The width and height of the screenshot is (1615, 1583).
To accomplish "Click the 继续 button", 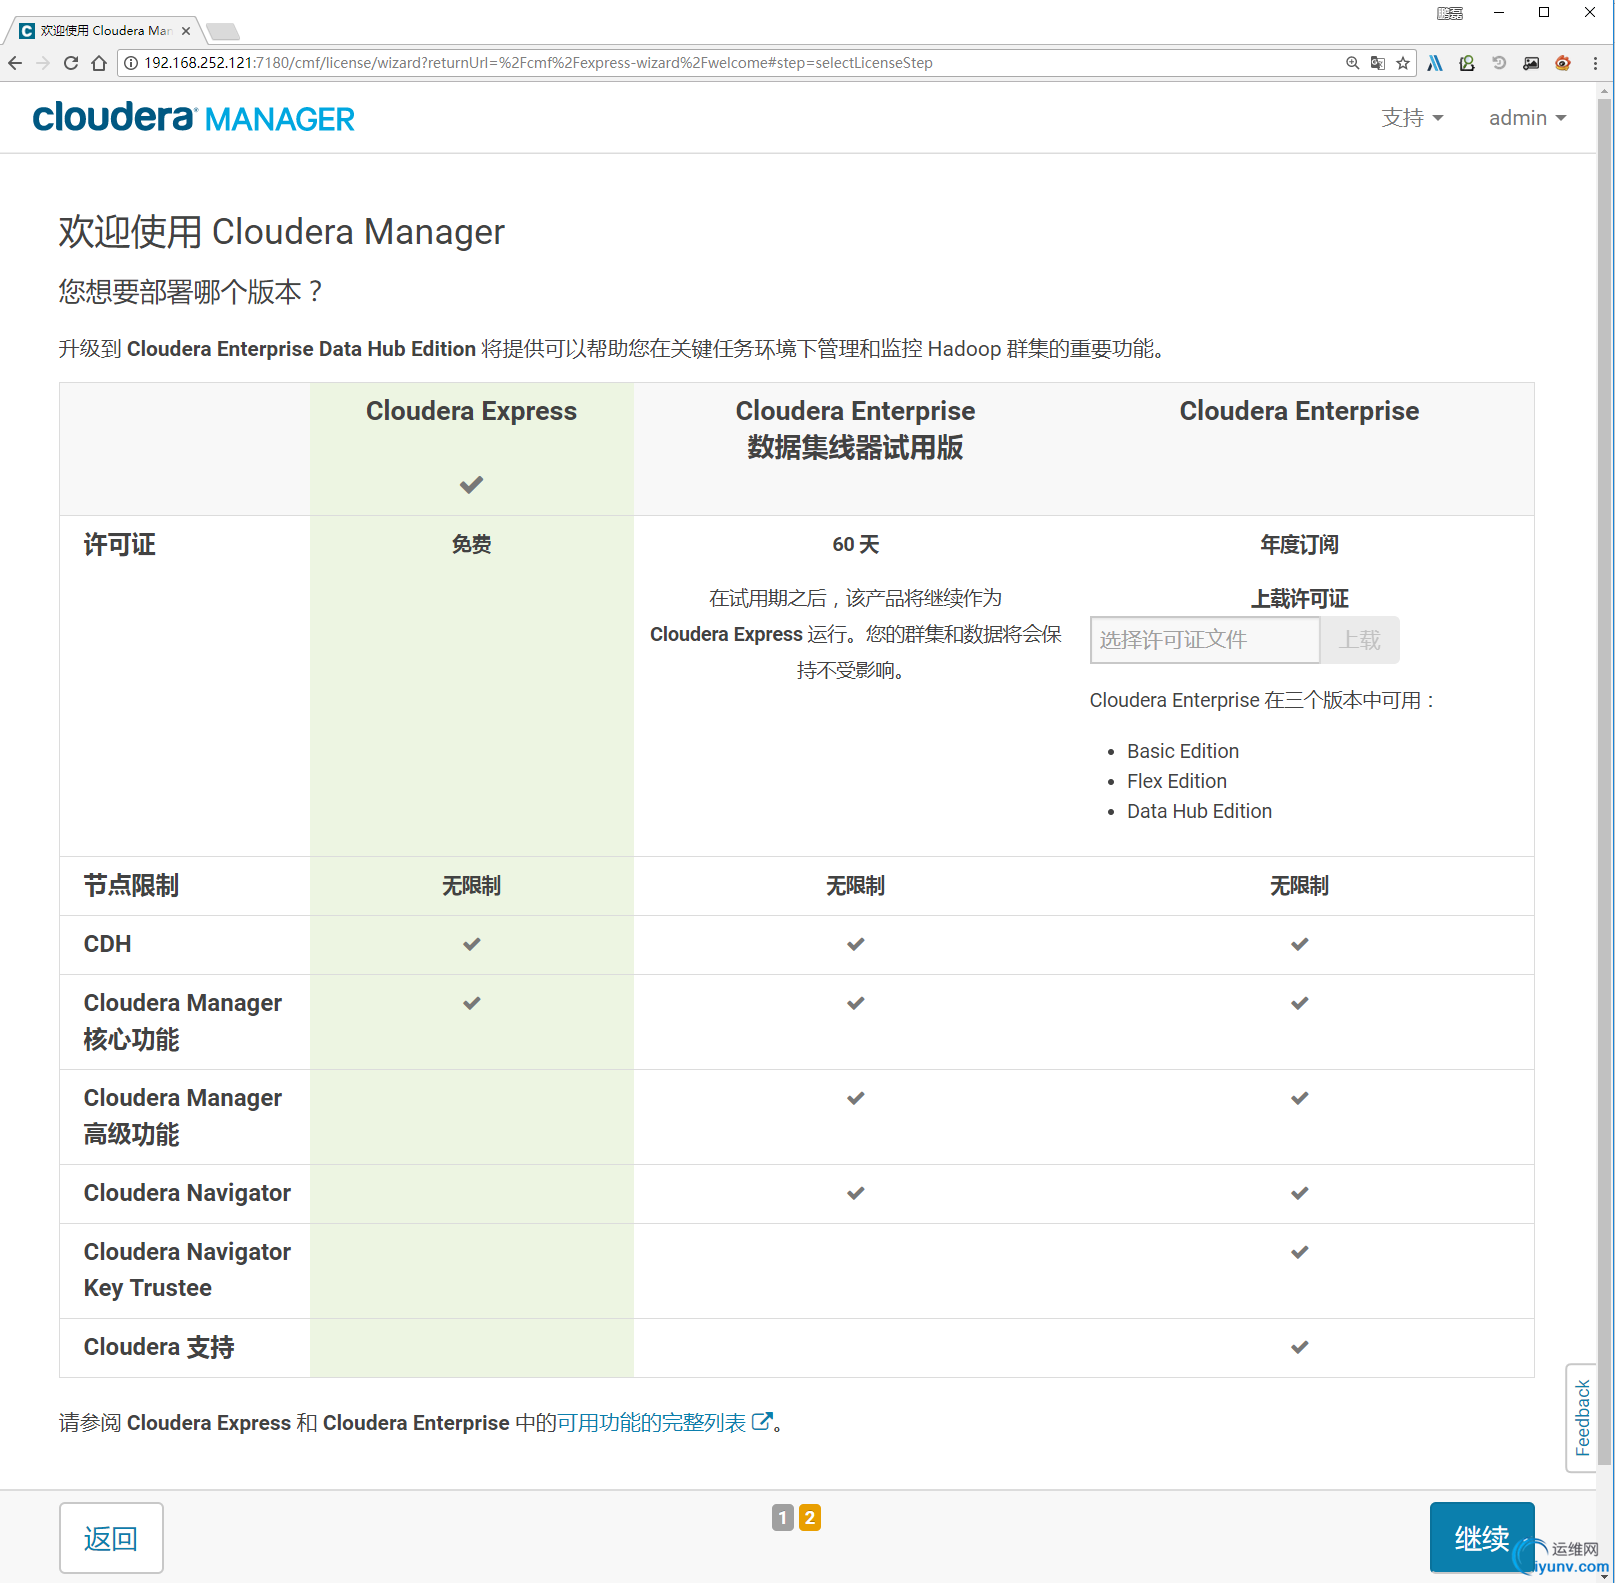I will (1482, 1538).
